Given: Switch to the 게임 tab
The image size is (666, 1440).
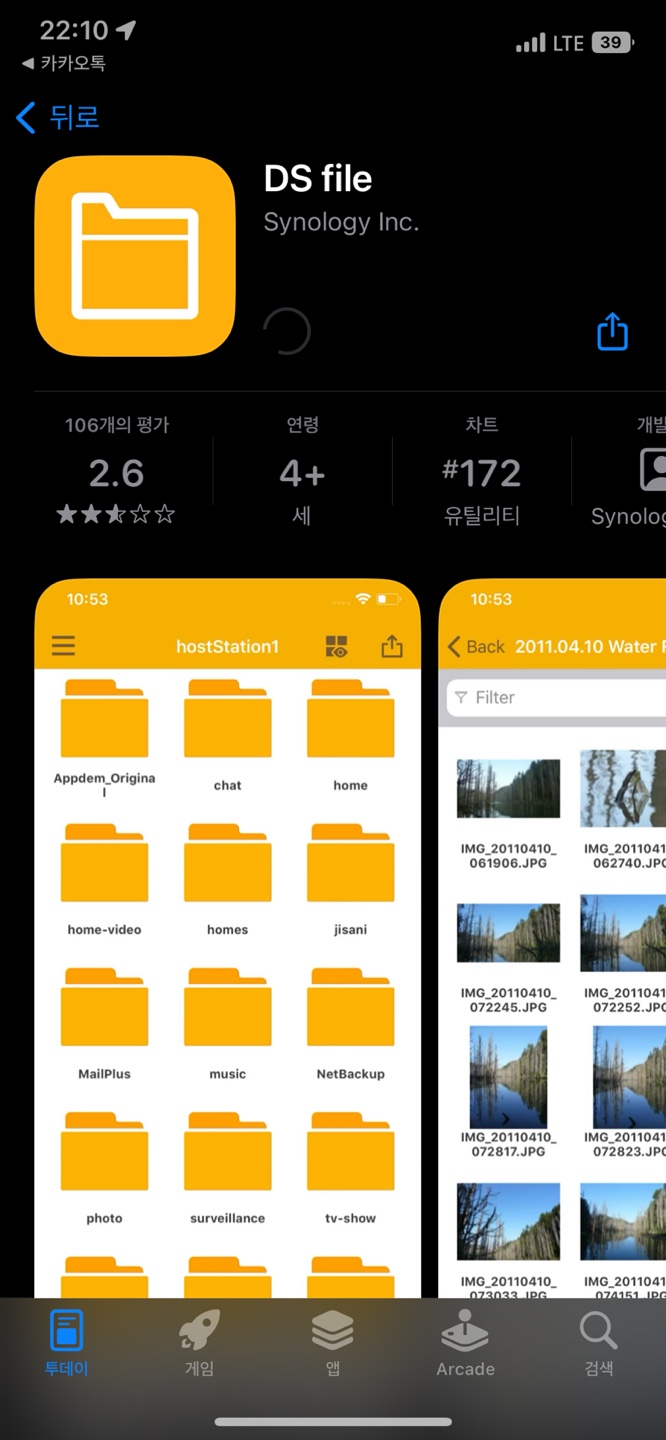Looking at the screenshot, I should coord(199,1342).
